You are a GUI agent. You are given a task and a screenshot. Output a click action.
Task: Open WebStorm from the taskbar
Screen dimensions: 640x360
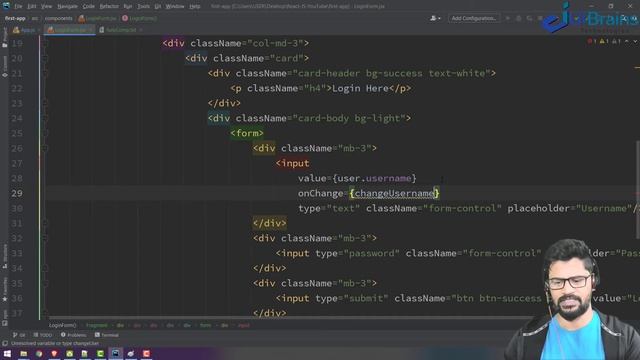coord(116,354)
